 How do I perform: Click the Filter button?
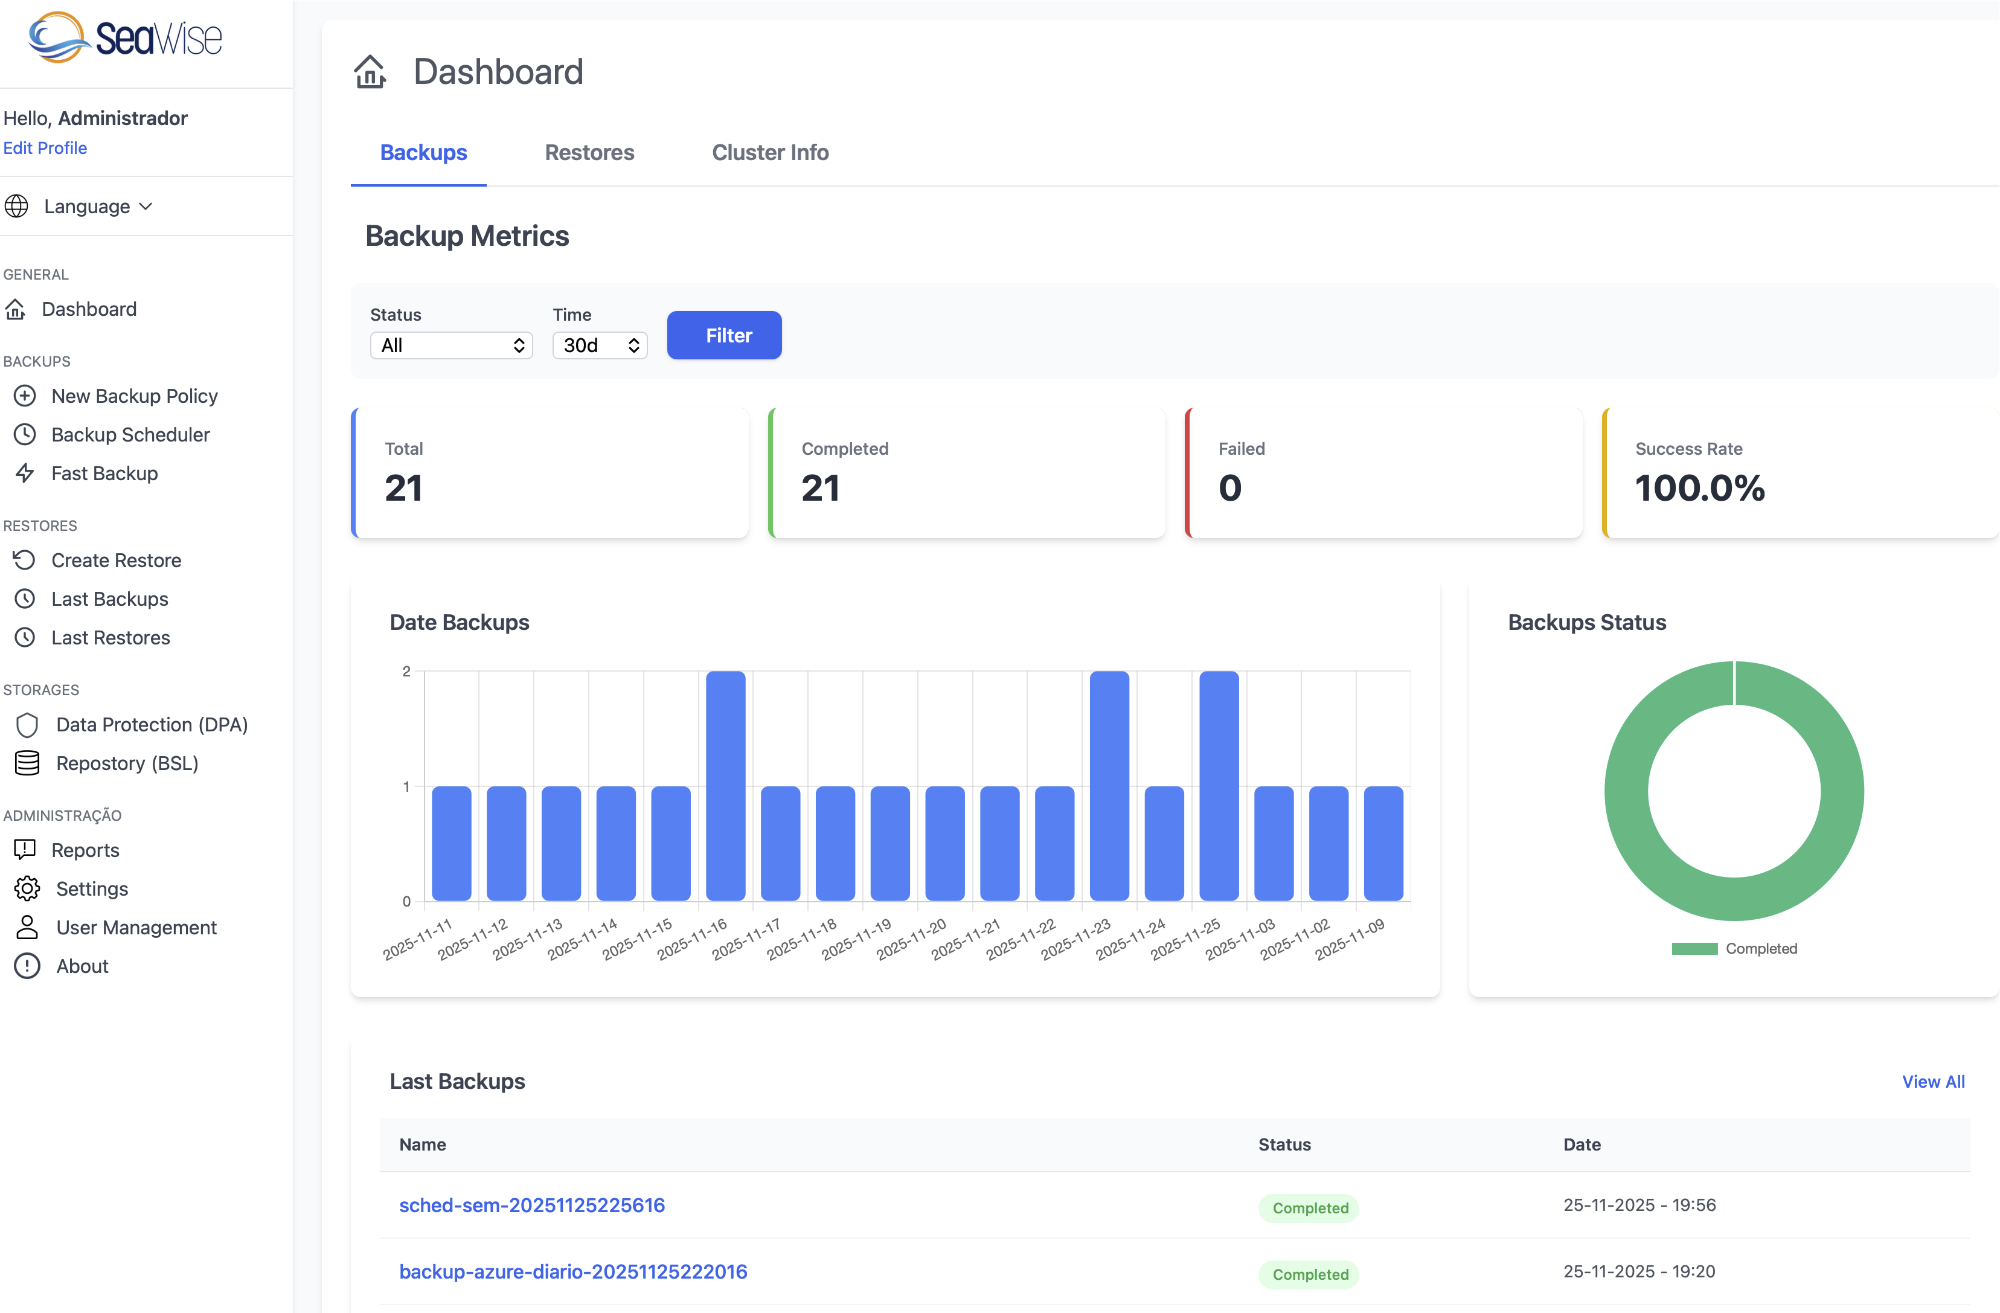[x=724, y=335]
